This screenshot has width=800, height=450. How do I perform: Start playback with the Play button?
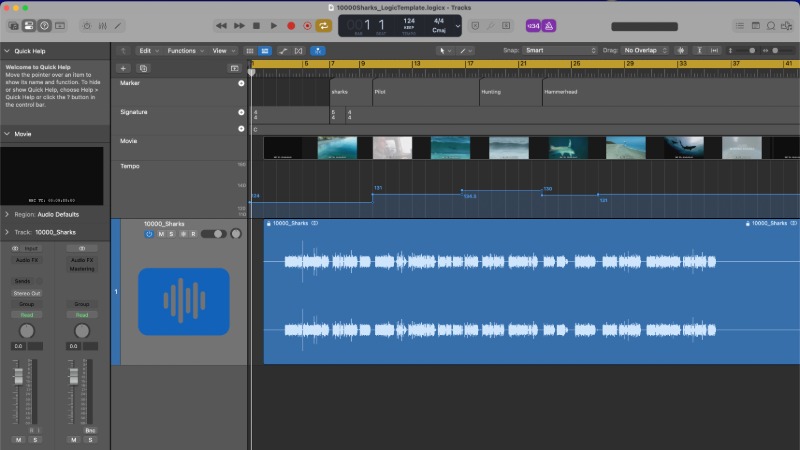pyautogui.click(x=274, y=25)
